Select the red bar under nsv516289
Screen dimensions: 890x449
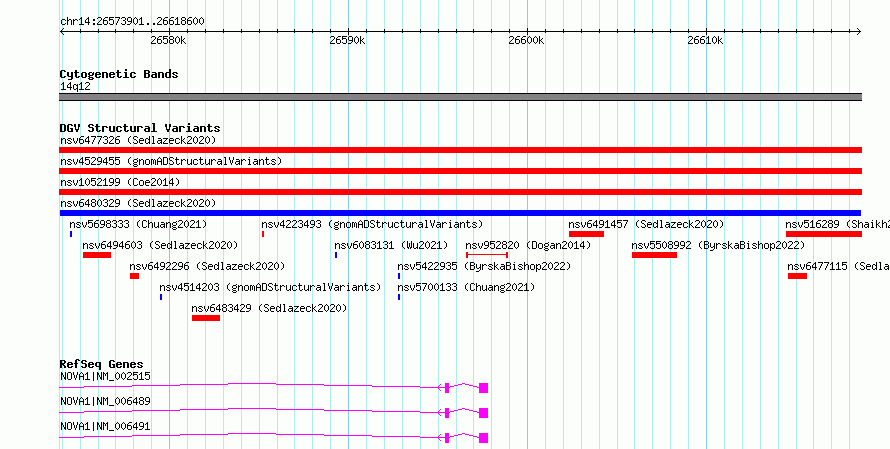pyautogui.click(x=824, y=234)
